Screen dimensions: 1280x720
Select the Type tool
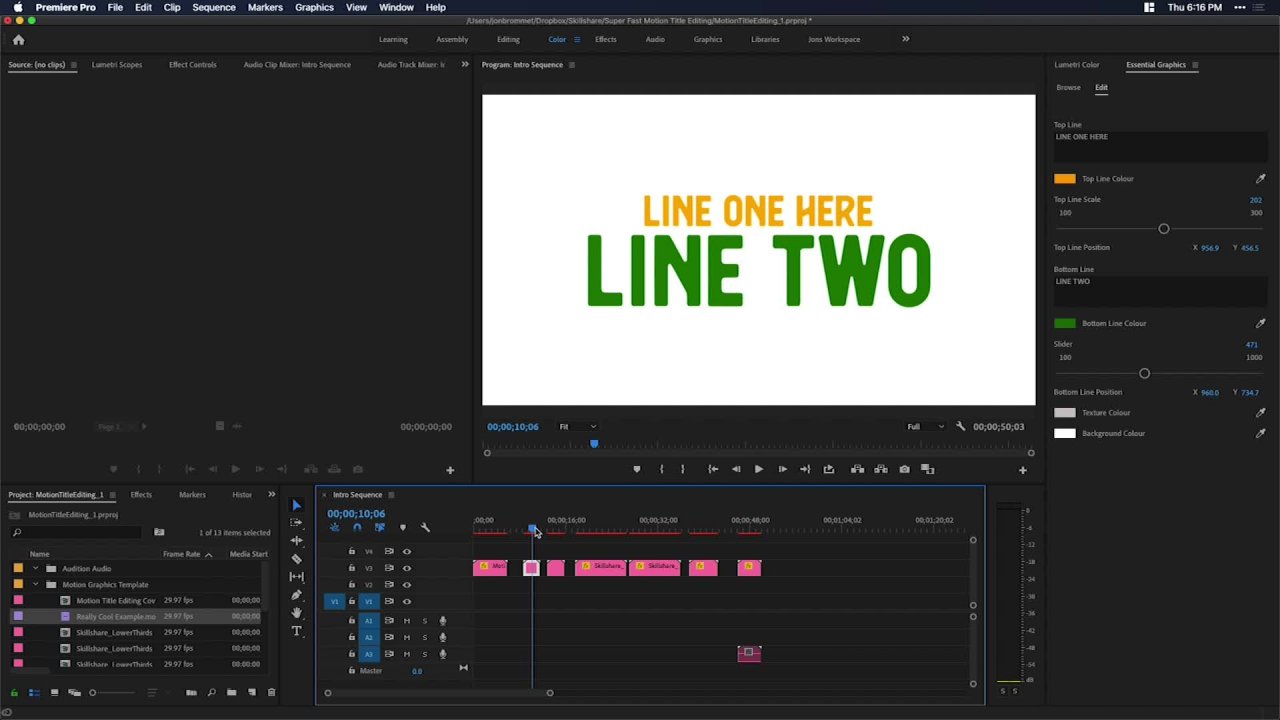[x=296, y=631]
